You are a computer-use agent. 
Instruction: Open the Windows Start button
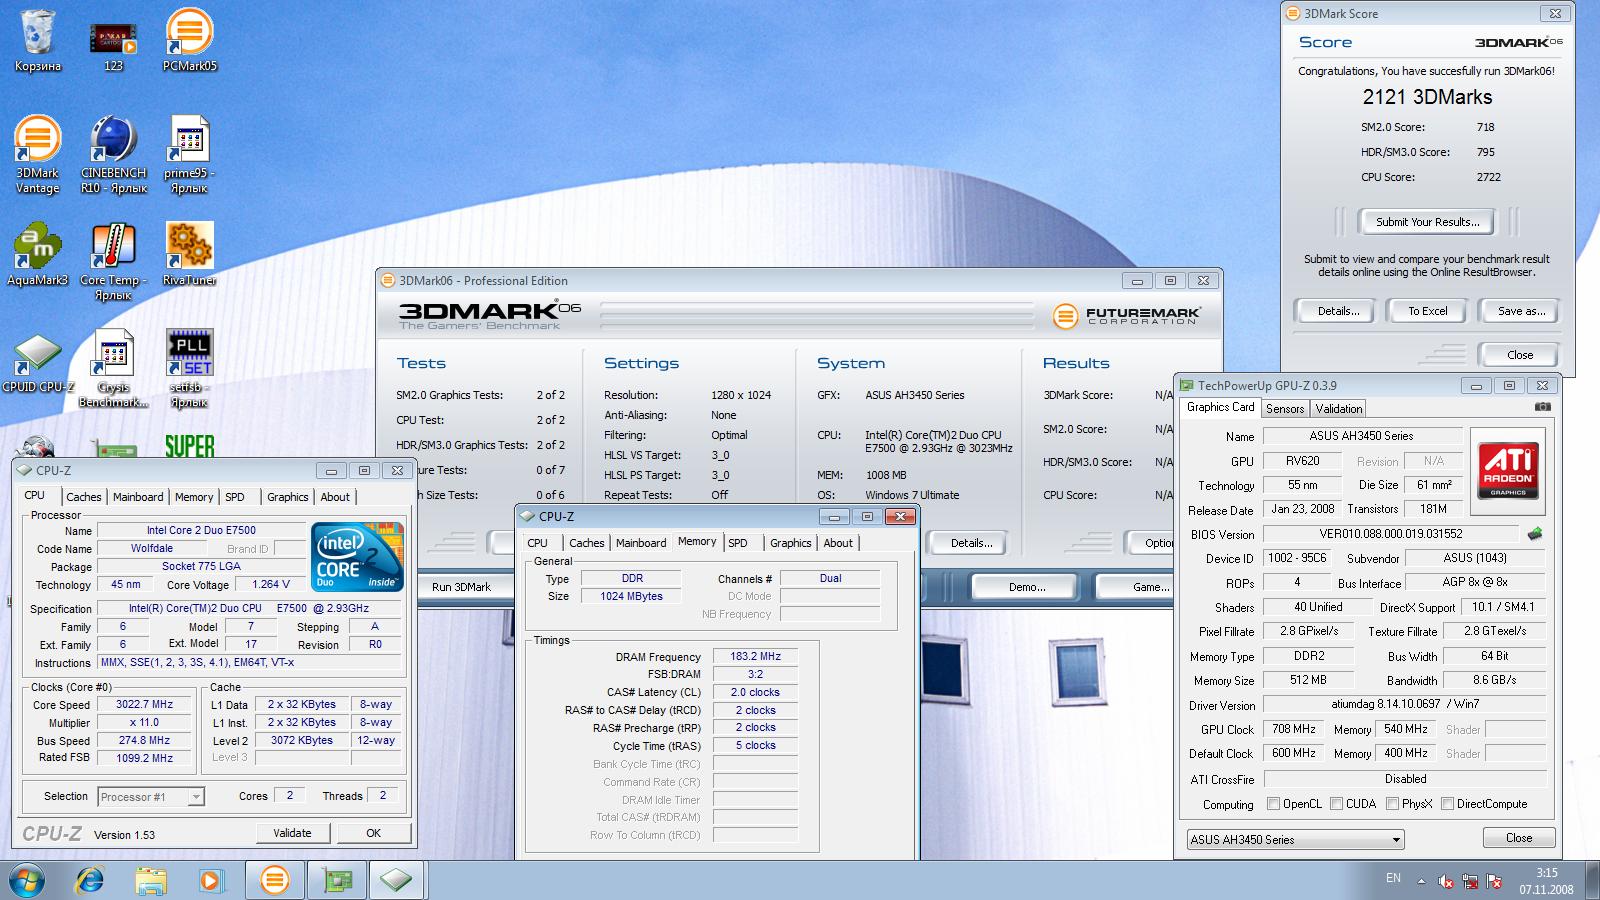(x=25, y=880)
